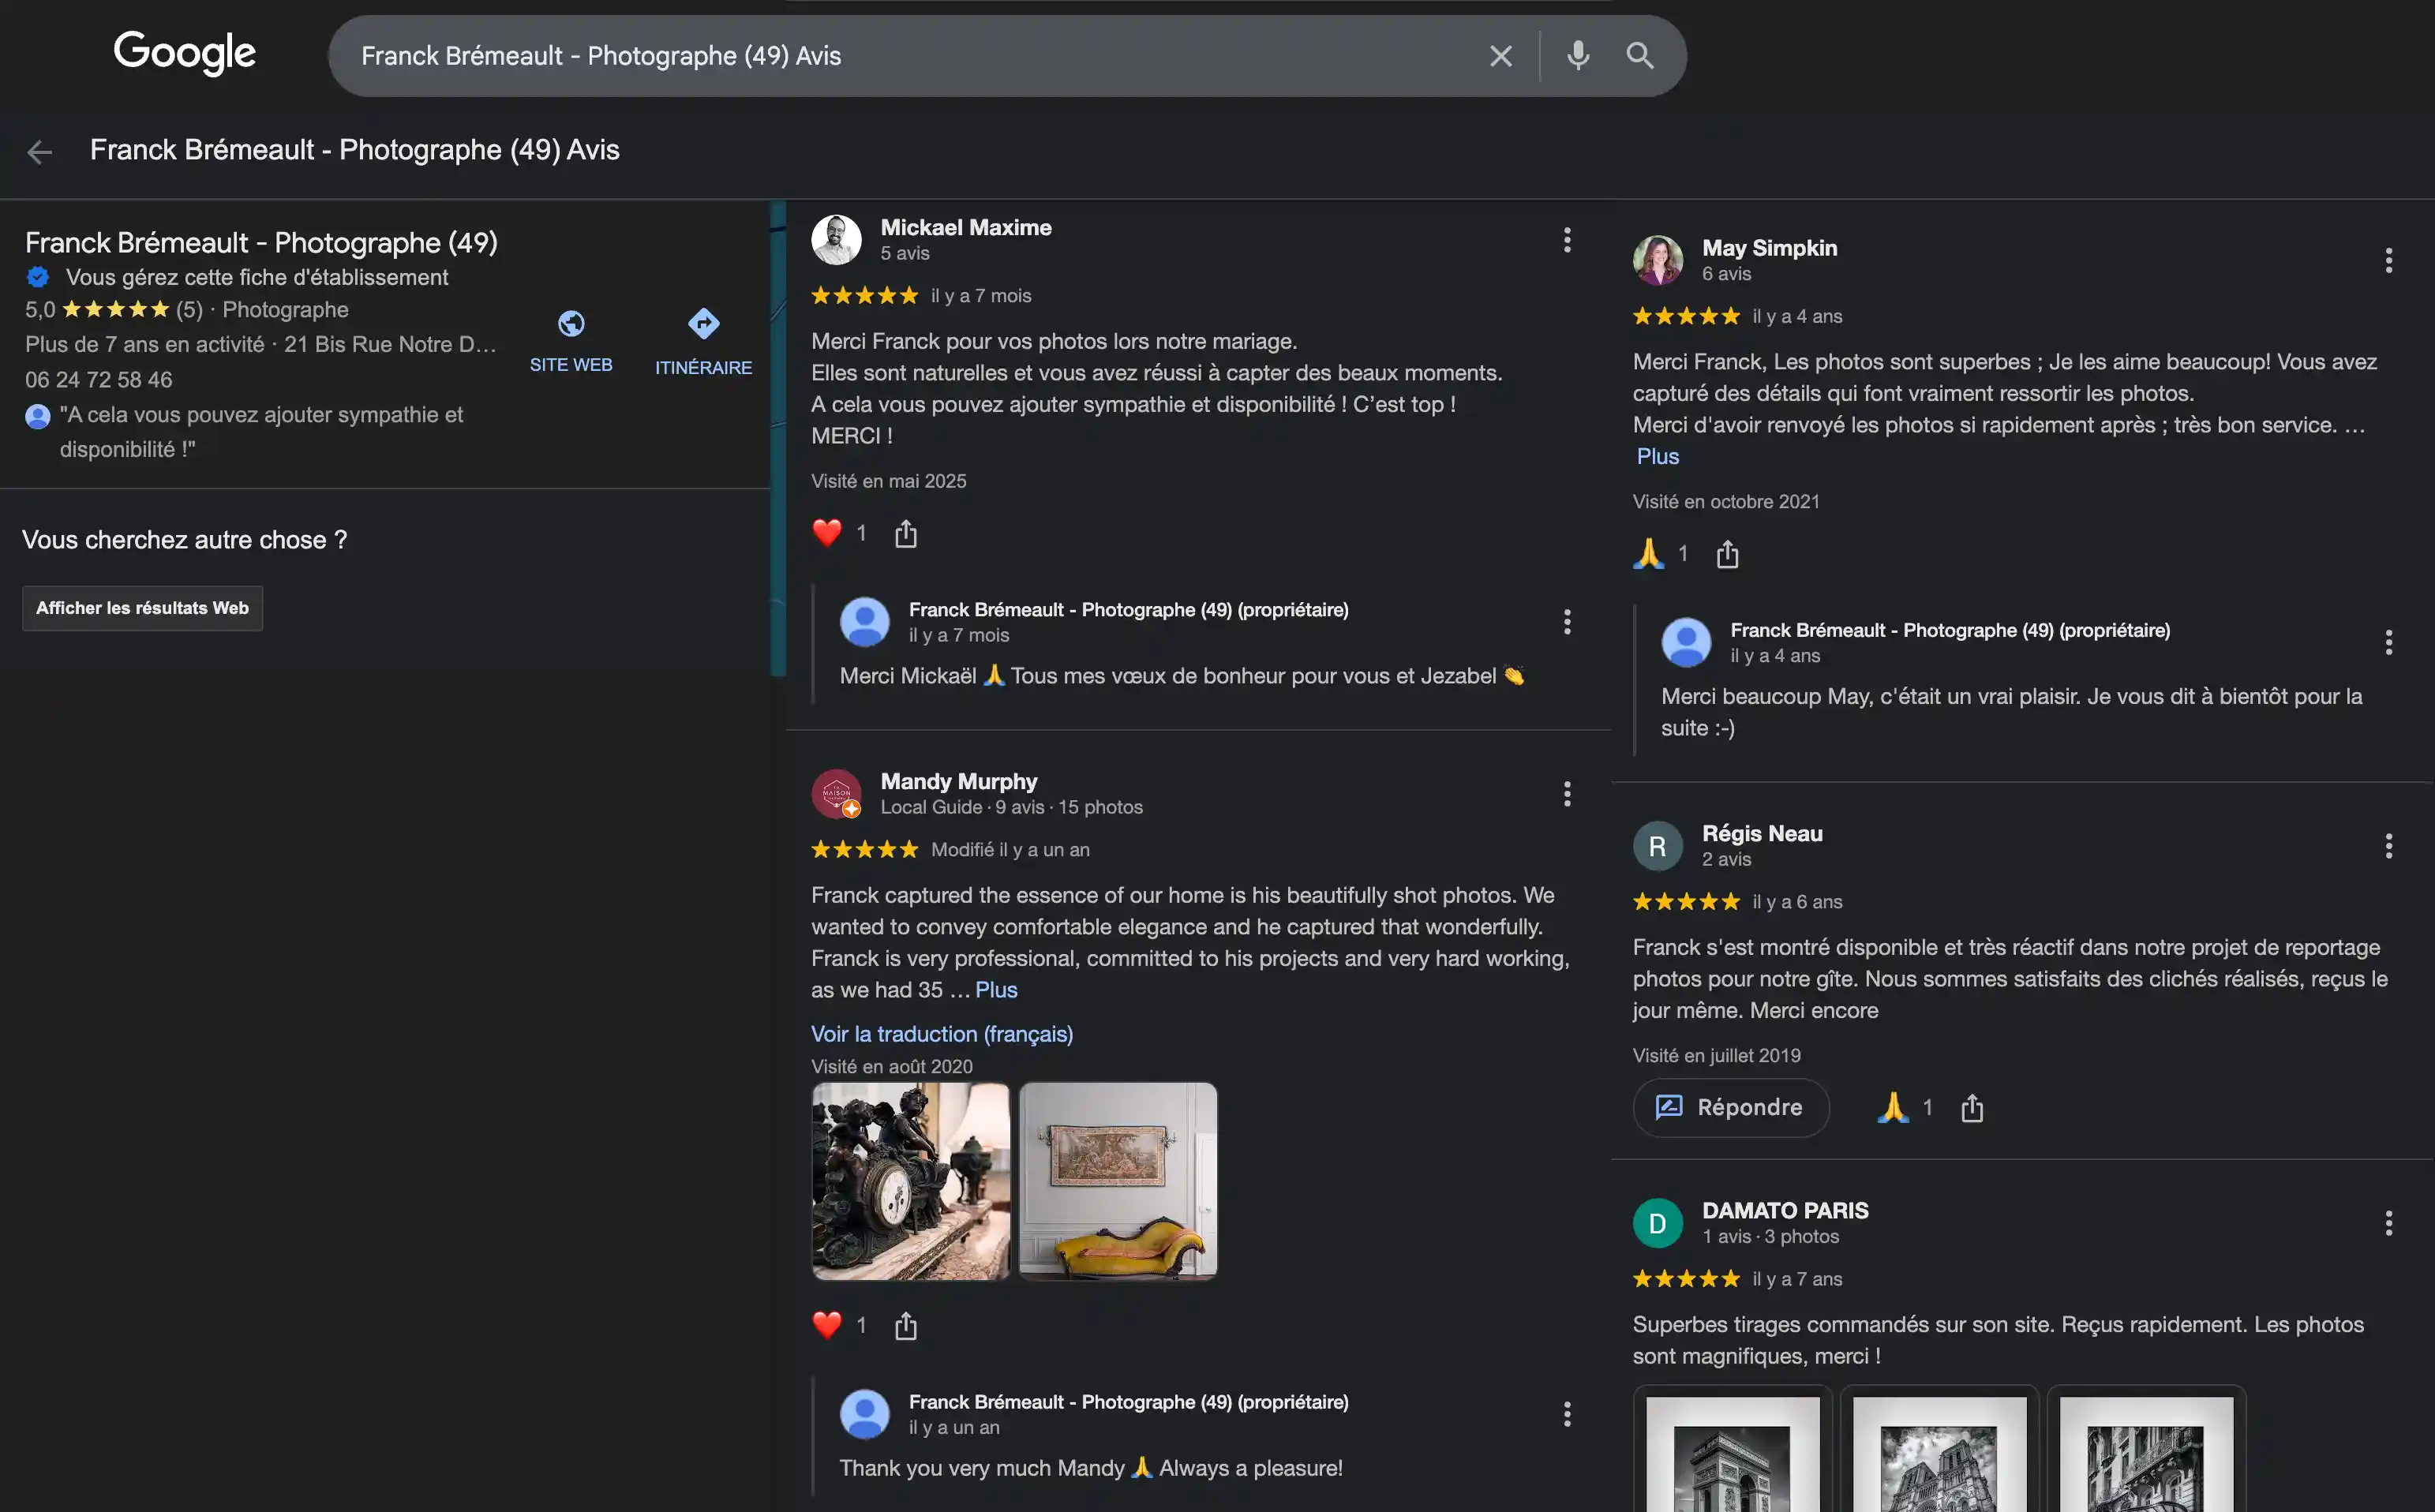Open DAMATO PARIS third building photo

tap(2147, 1448)
